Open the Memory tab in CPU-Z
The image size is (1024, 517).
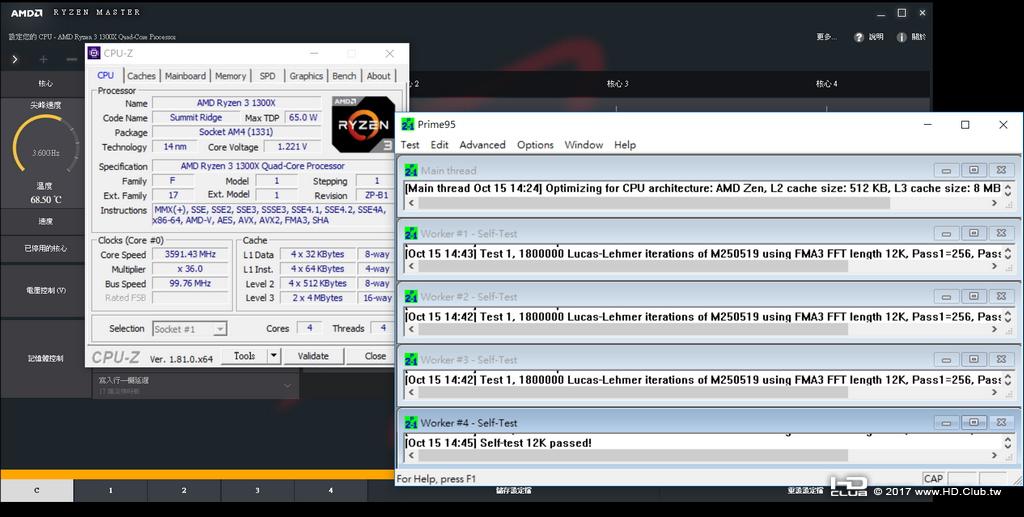(231, 76)
